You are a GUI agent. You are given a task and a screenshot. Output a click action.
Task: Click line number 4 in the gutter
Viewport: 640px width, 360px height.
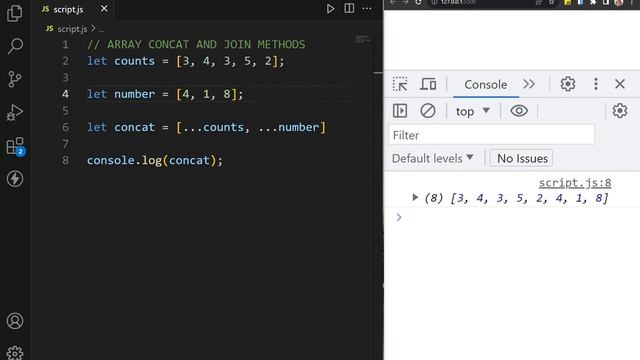65,94
